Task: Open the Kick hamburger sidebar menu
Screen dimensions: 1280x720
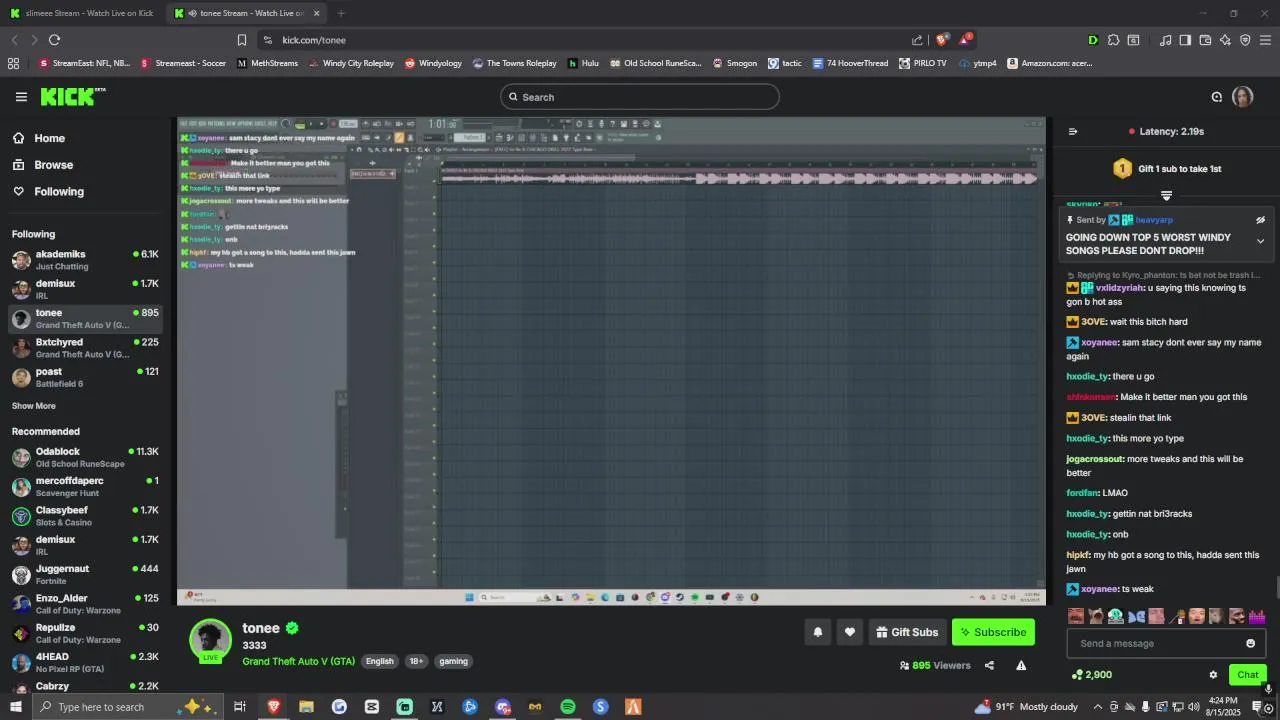Action: 21,97
